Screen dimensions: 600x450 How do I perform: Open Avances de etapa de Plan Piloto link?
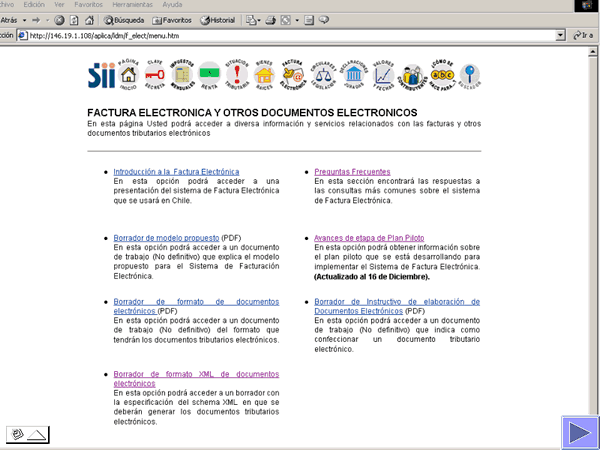(x=371, y=239)
